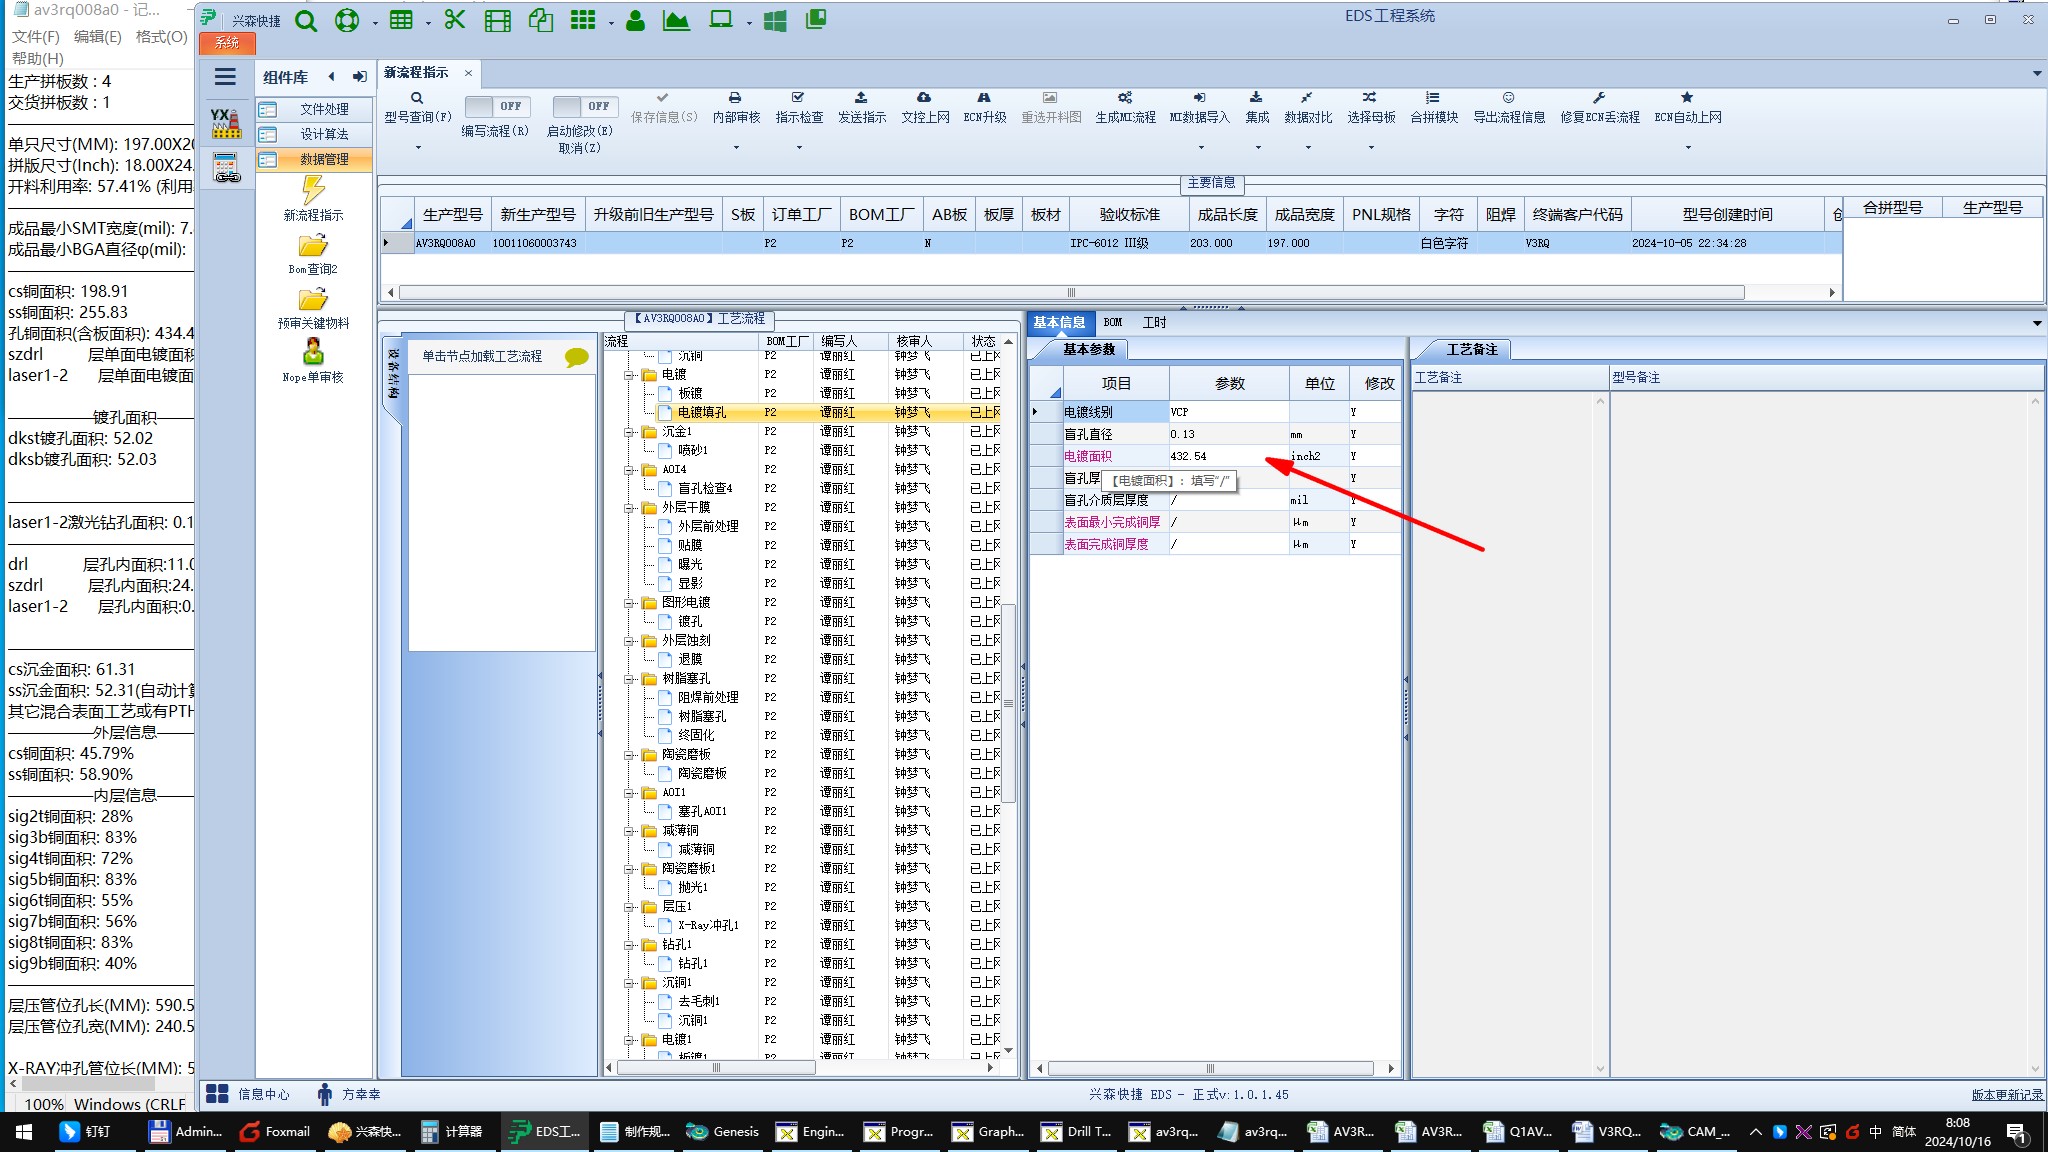Click the 文控上网 cloud icon
The width and height of the screenshot is (2048, 1152).
pos(924,98)
